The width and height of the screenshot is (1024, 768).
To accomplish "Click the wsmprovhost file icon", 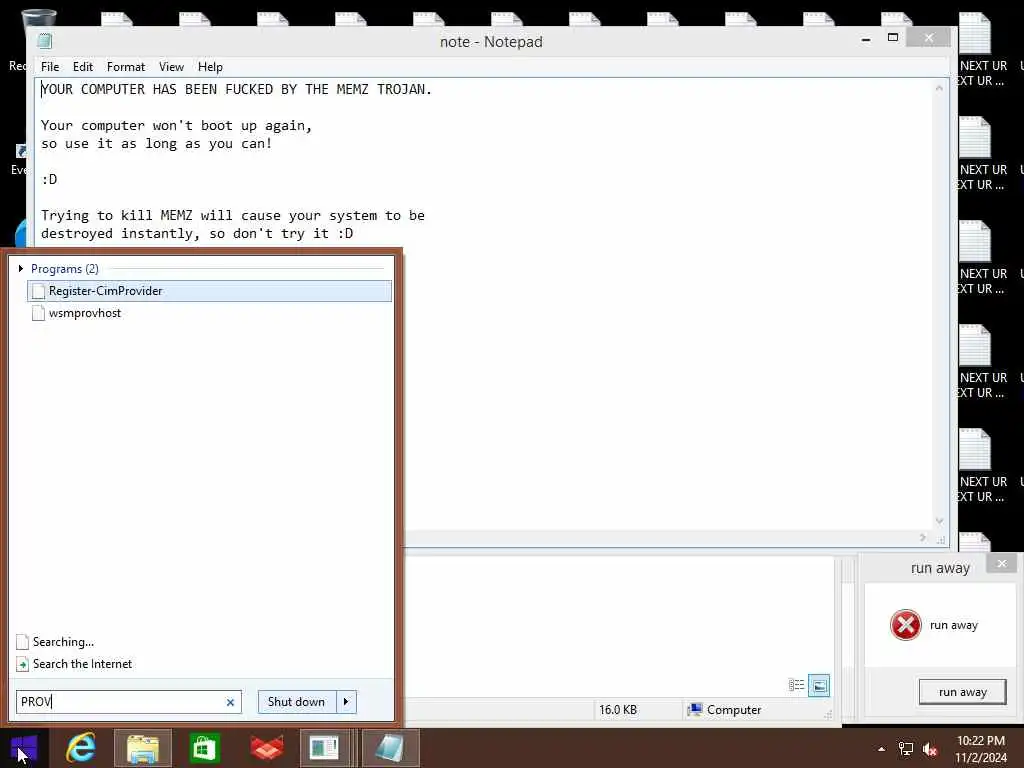I will (x=39, y=313).
